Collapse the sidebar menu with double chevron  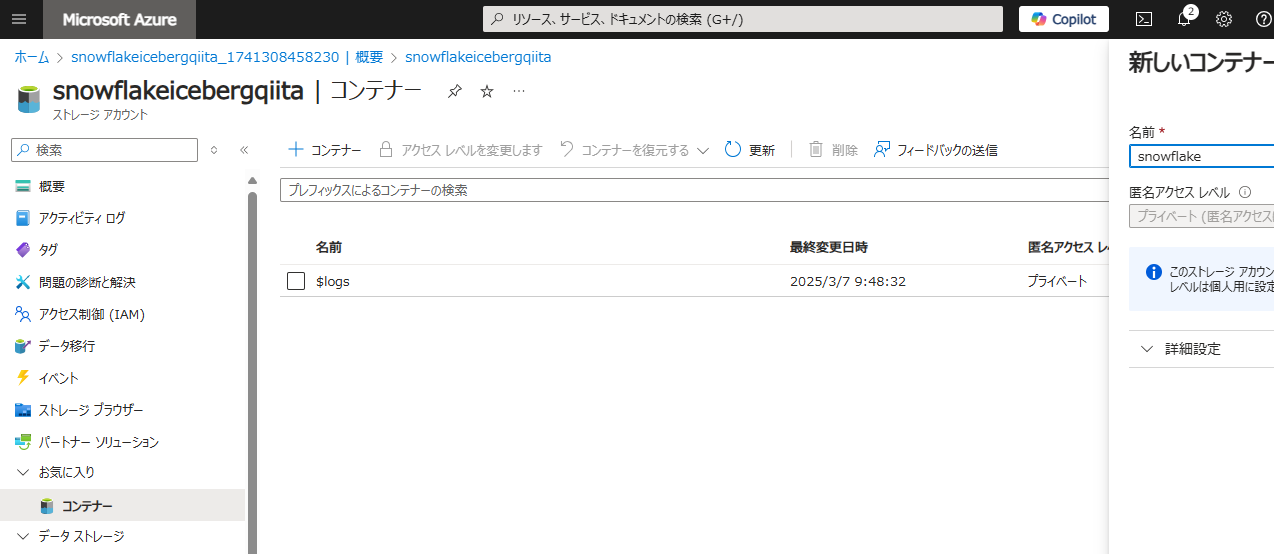pos(244,150)
